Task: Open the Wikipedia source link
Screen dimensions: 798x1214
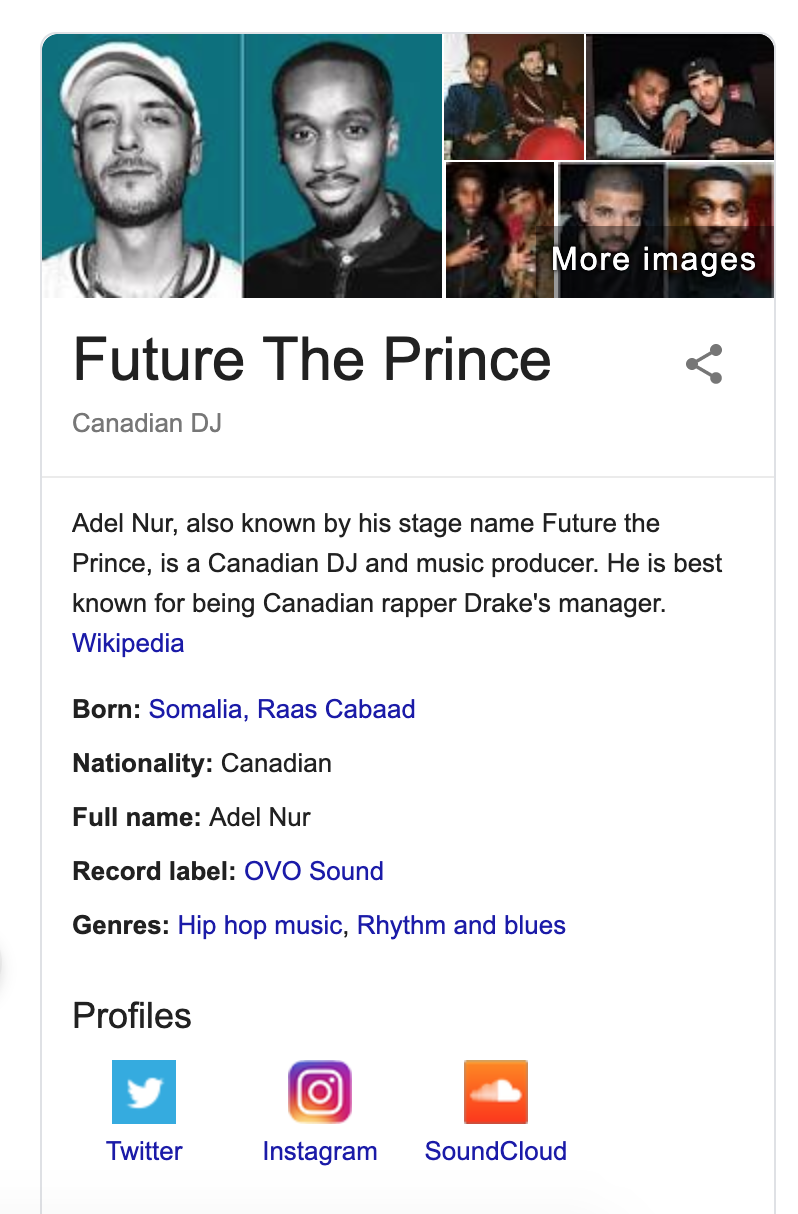Action: pyautogui.click(x=128, y=642)
